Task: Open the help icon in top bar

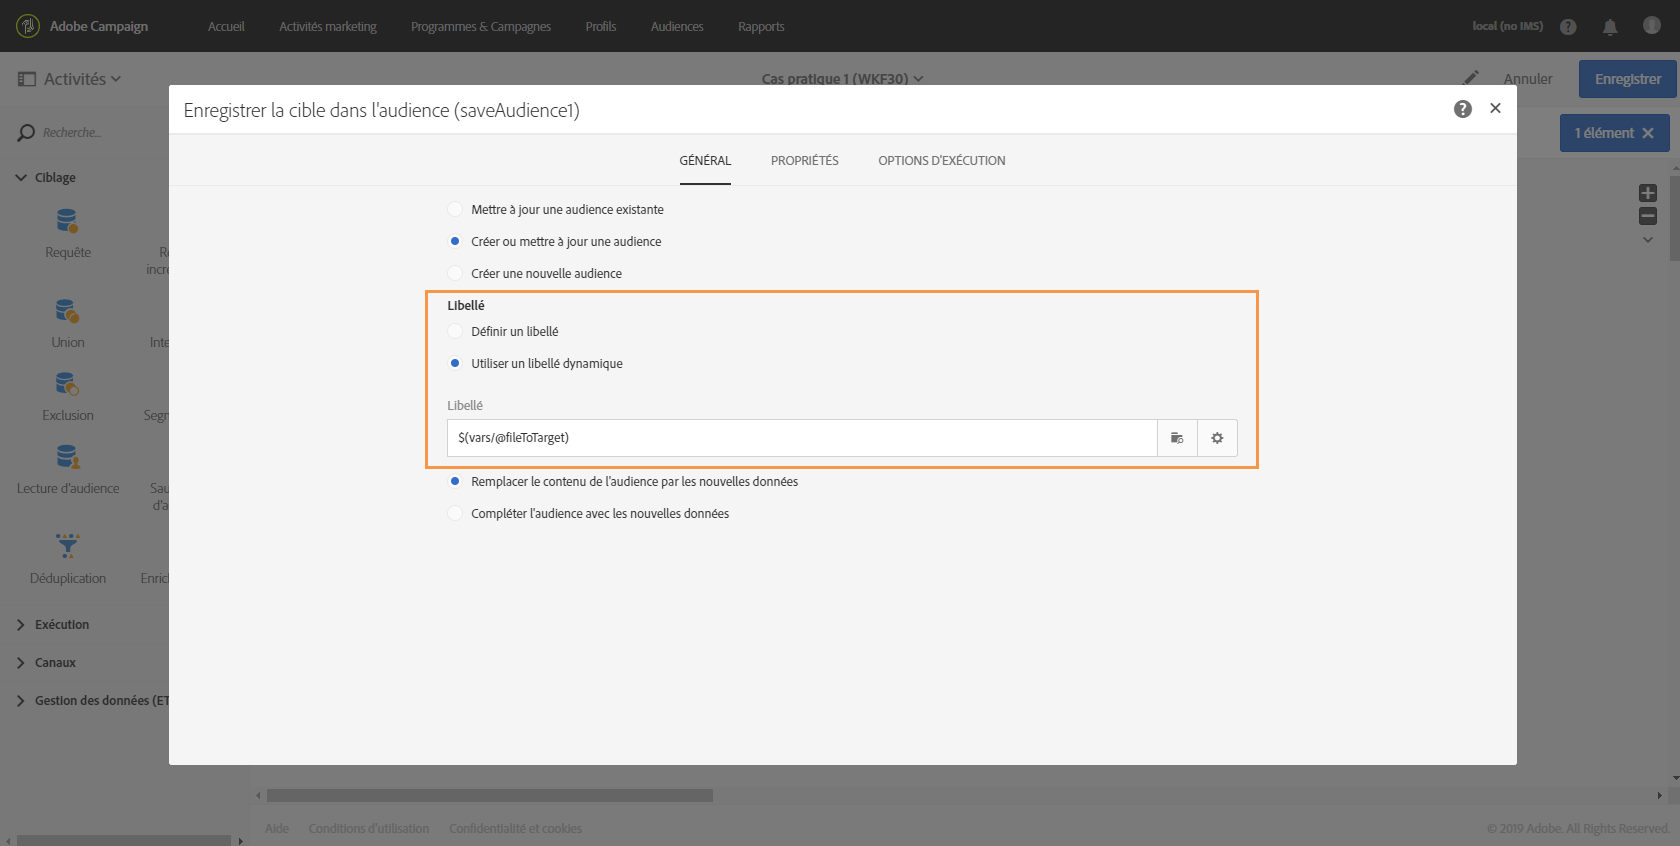Action: [x=1568, y=27]
